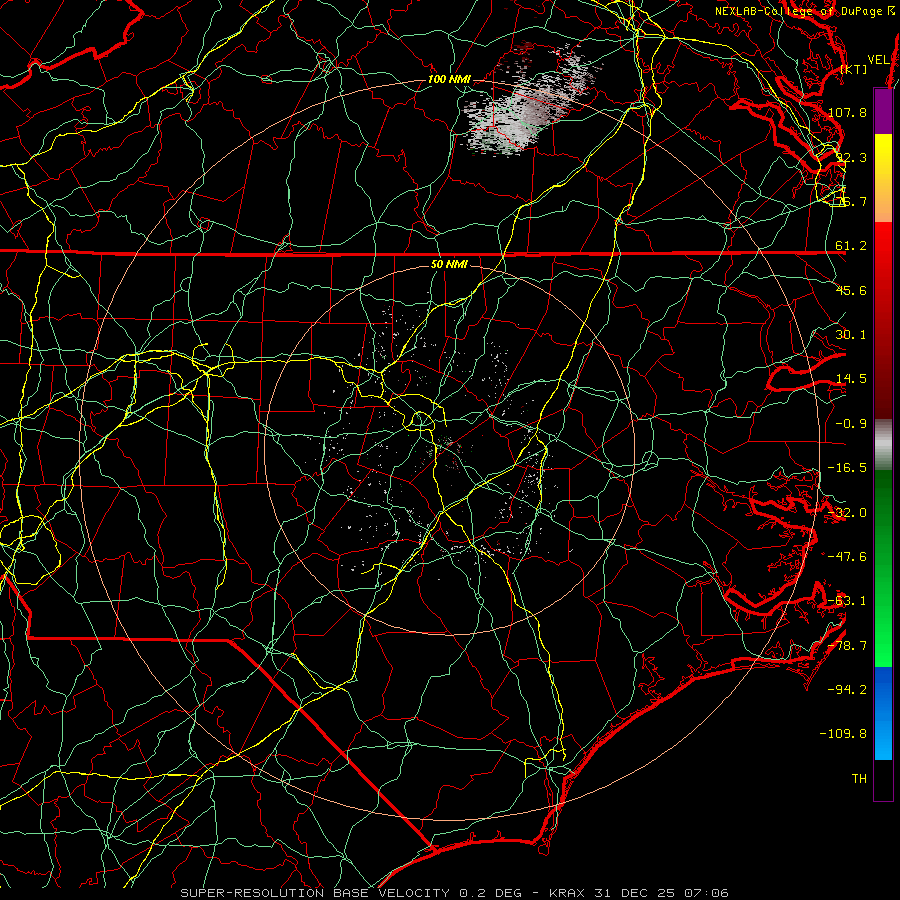Viewport: 900px width, 900px height.
Task: Select the -94.2 legend value
Action: tap(847, 690)
